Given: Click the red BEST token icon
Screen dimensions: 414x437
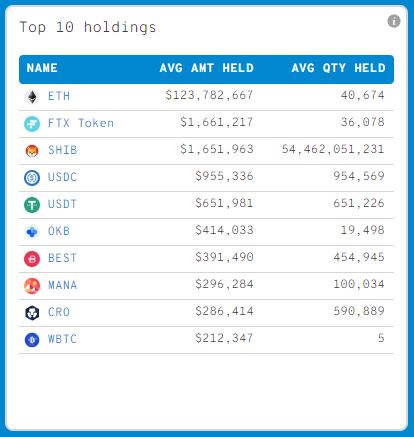Looking at the screenshot, I should tap(32, 259).
